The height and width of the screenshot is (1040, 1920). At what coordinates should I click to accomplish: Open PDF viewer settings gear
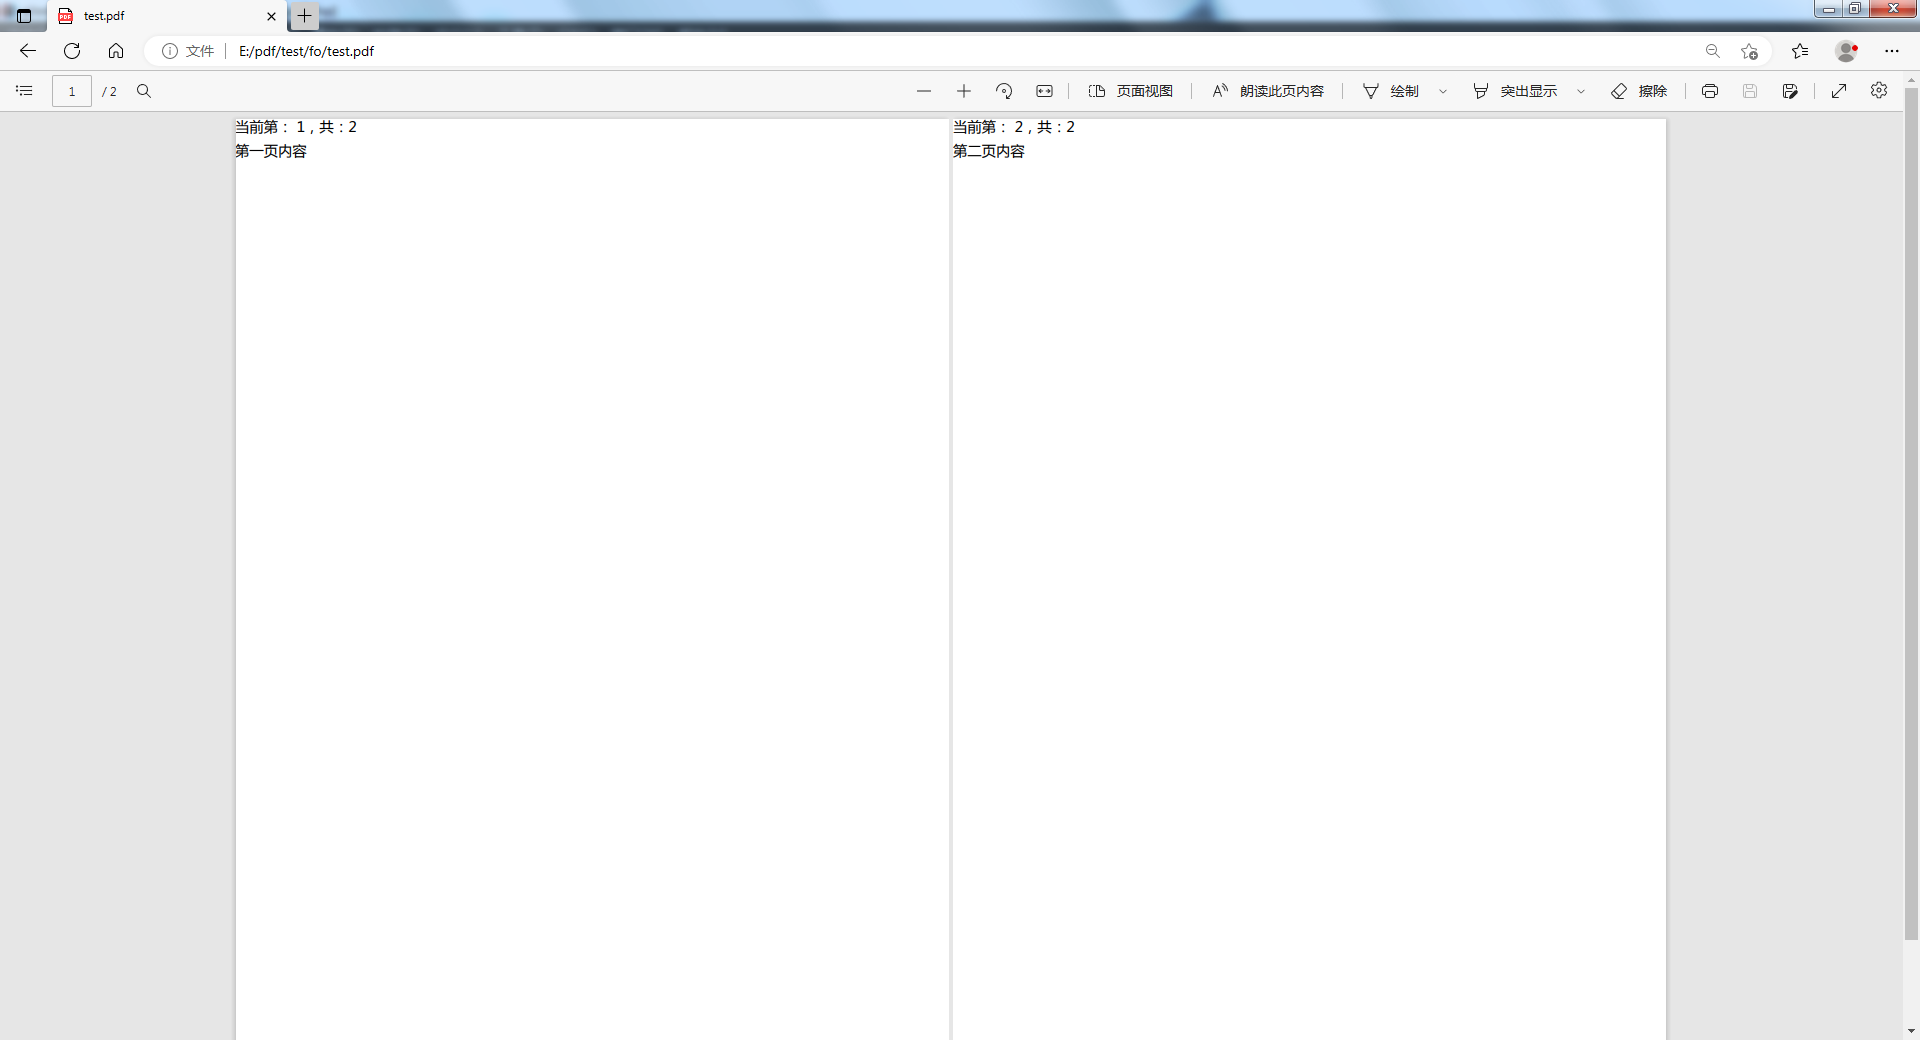pyautogui.click(x=1879, y=91)
